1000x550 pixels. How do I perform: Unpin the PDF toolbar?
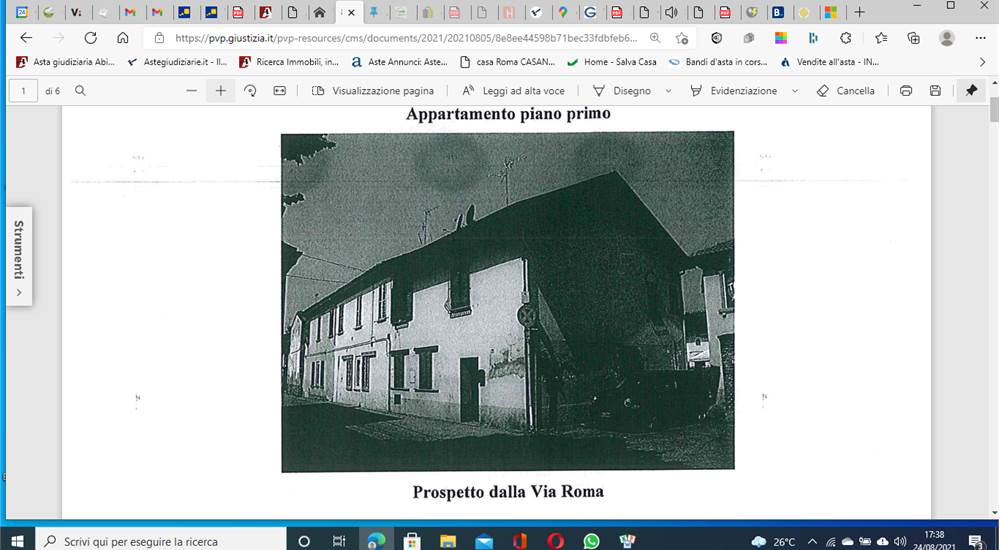971,91
